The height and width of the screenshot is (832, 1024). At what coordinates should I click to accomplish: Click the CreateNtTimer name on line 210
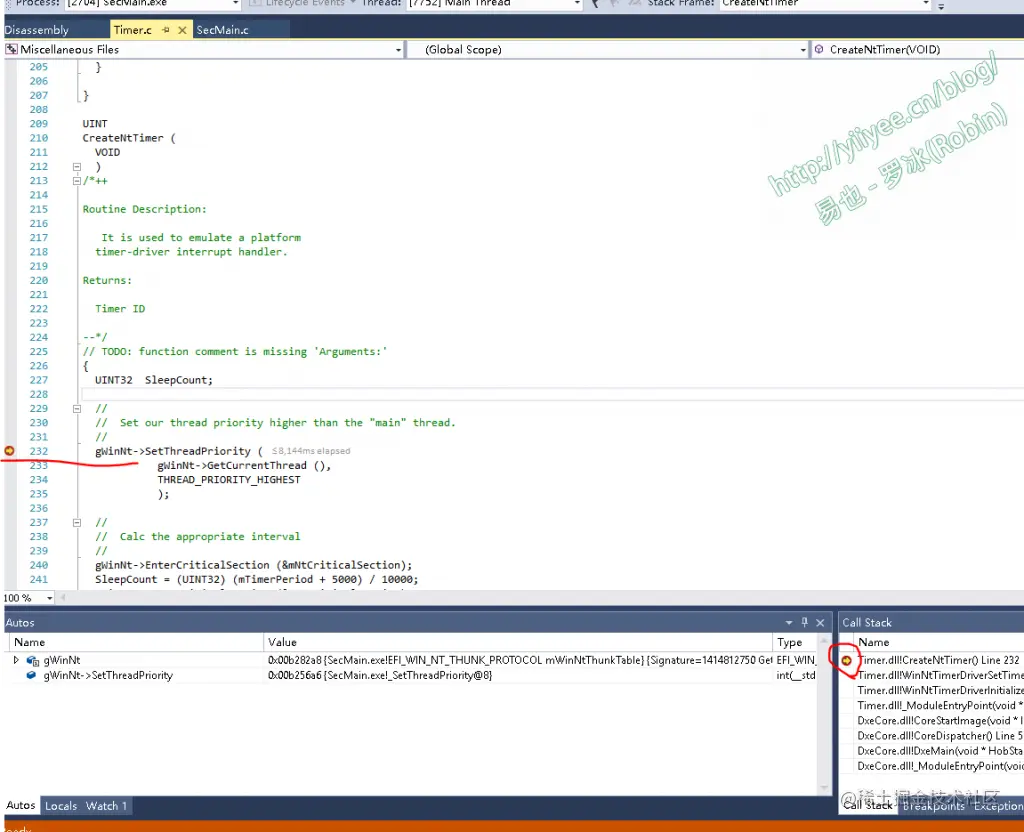[123, 138]
